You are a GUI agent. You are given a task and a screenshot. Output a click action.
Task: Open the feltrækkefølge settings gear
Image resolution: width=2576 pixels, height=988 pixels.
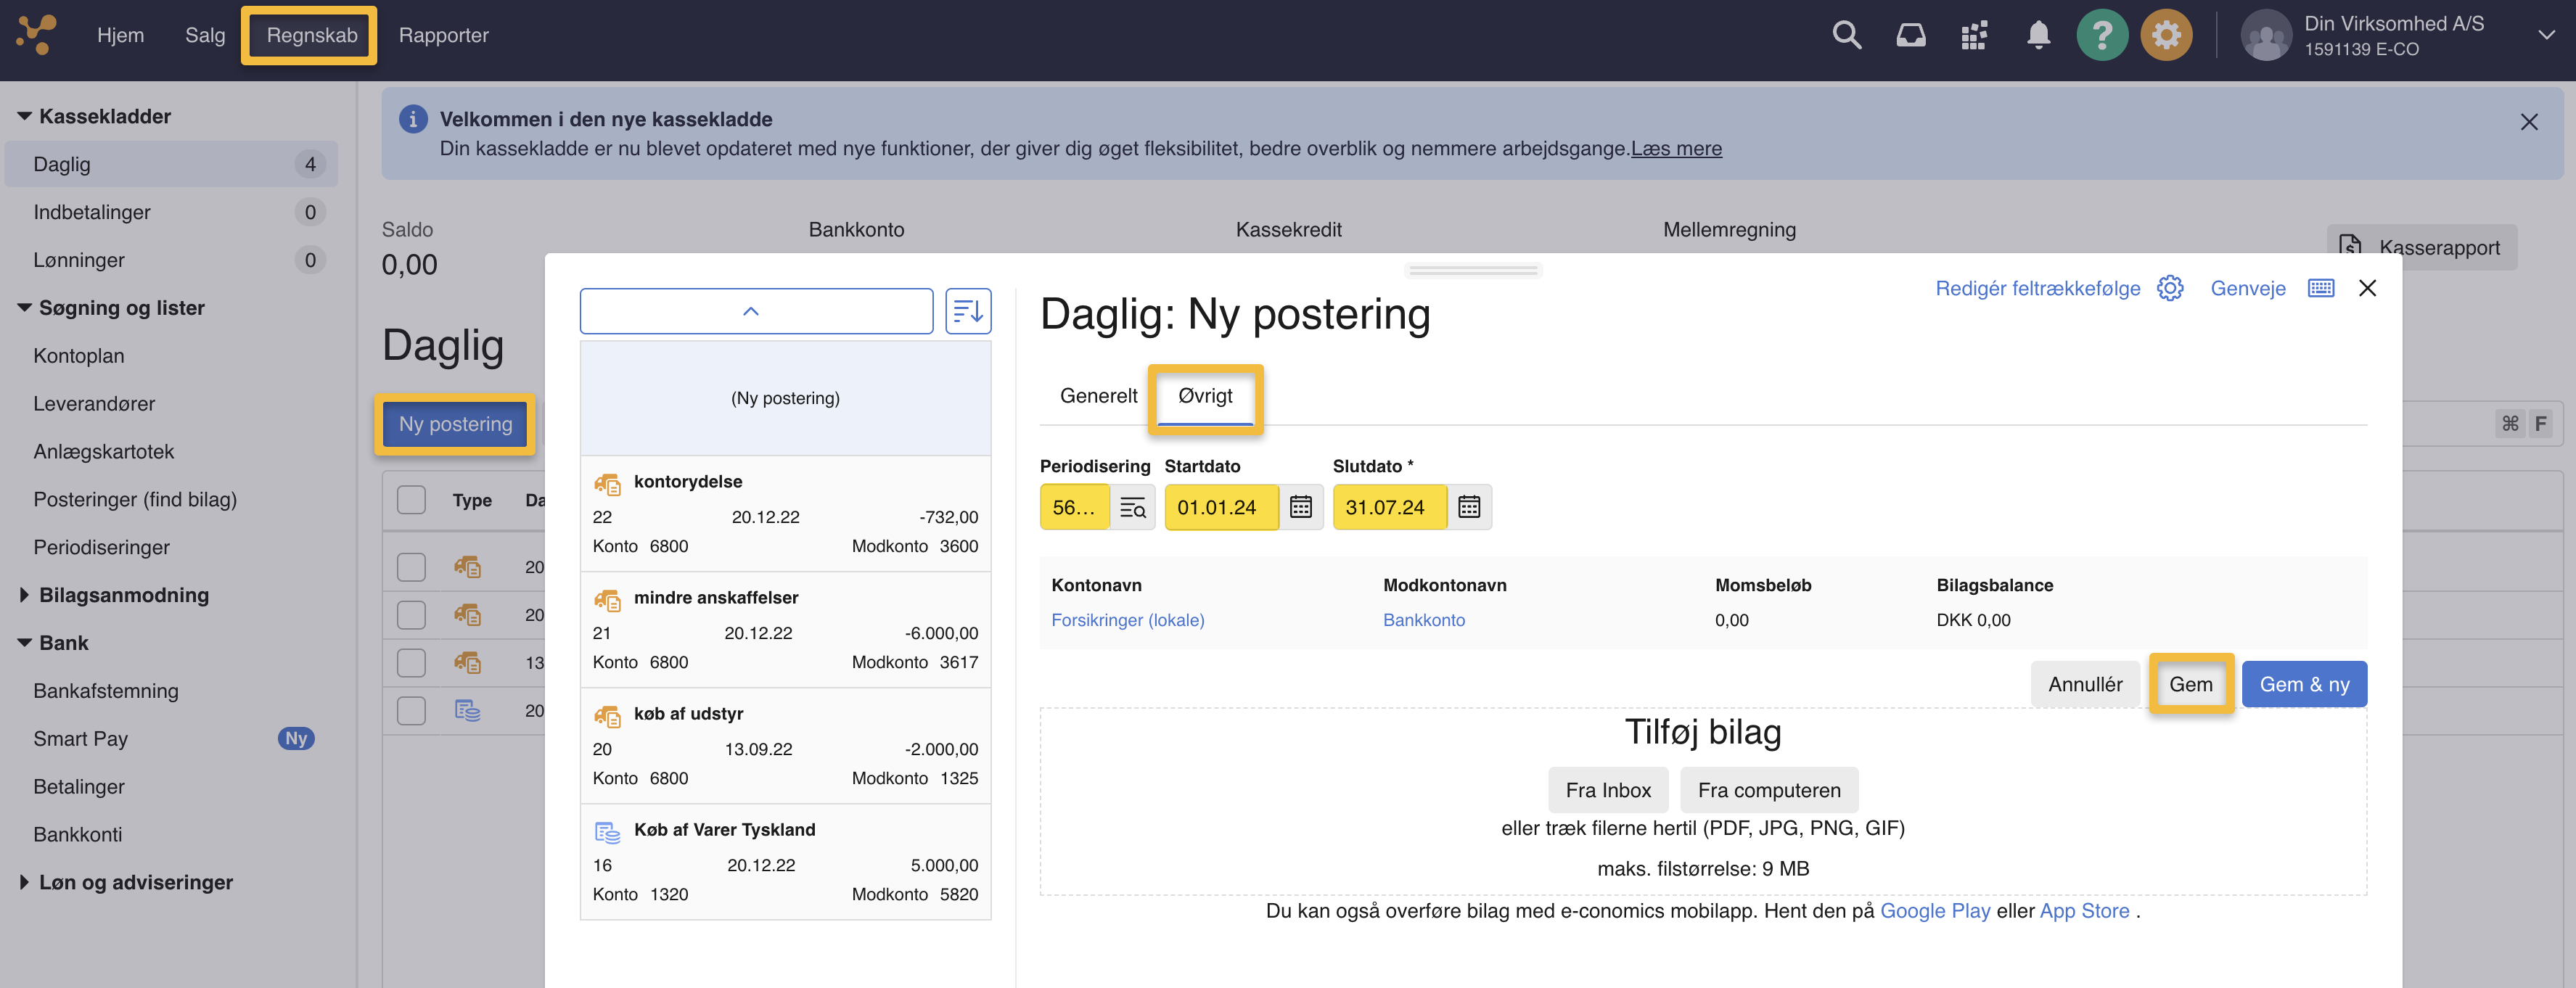2170,288
